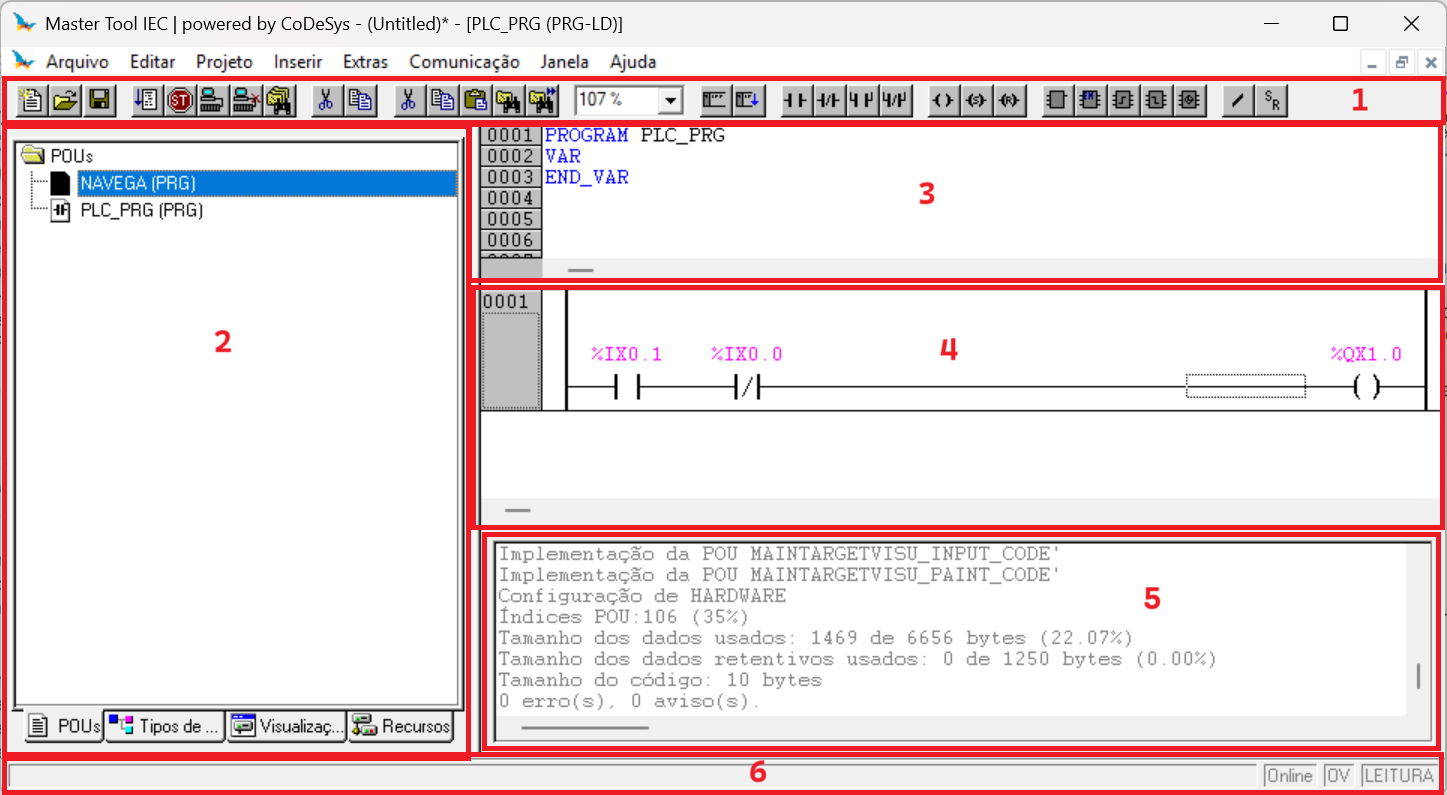Insert falling edge detection block

1156,100
